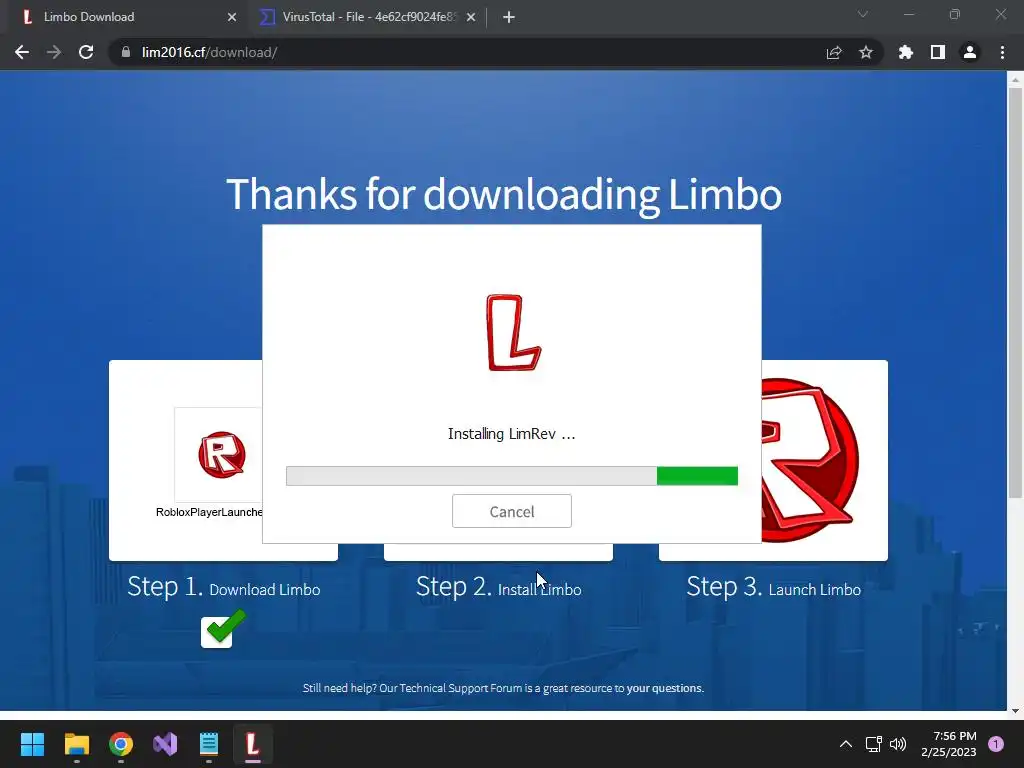Minimize the Chrome window
This screenshot has height=768, width=1024.
[x=908, y=14]
